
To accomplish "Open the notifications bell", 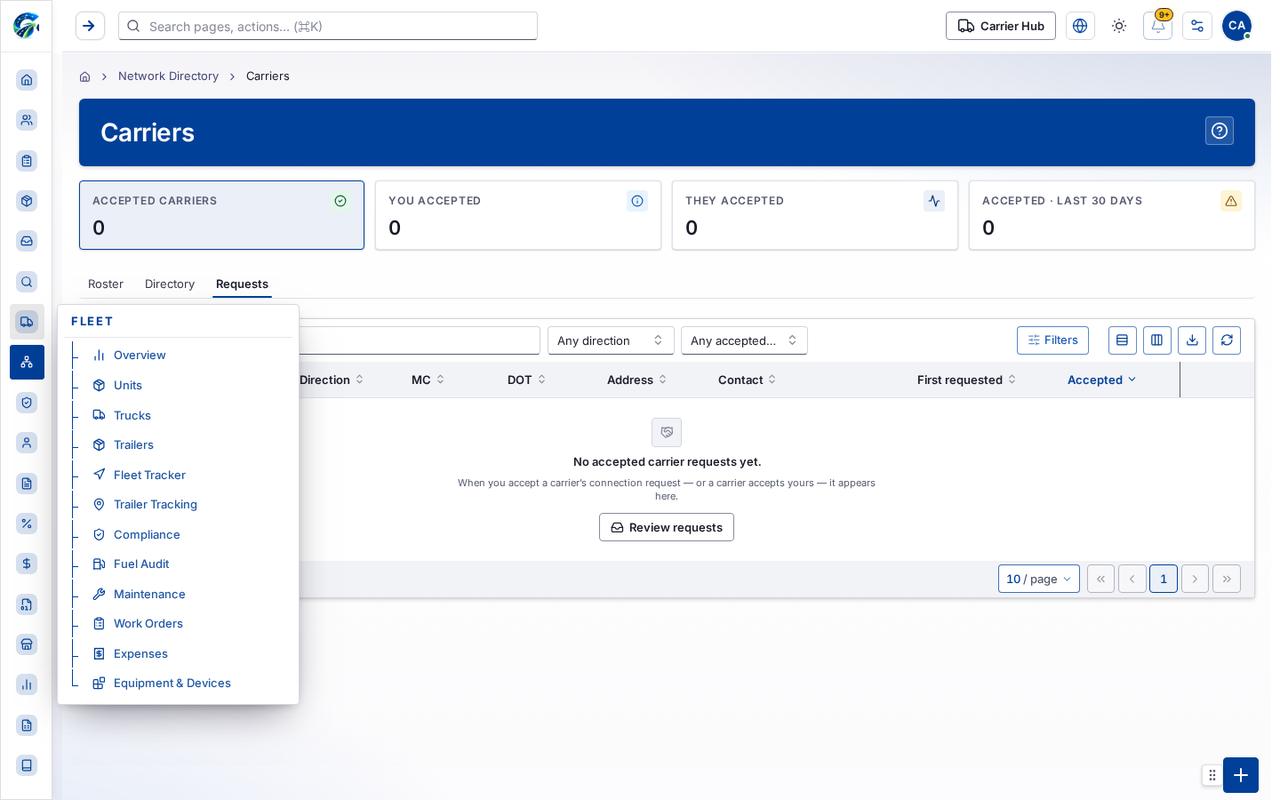I will pos(1158,26).
